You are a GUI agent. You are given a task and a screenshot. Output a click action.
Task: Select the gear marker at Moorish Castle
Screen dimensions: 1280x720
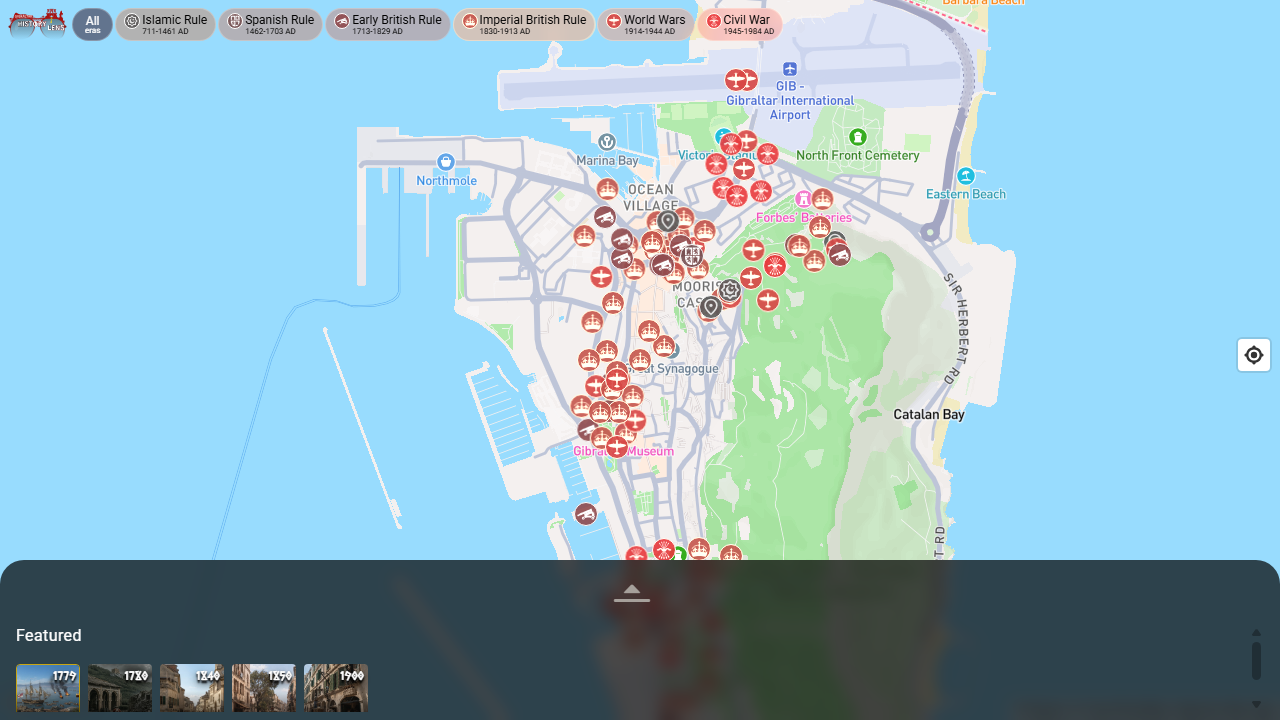(x=730, y=290)
